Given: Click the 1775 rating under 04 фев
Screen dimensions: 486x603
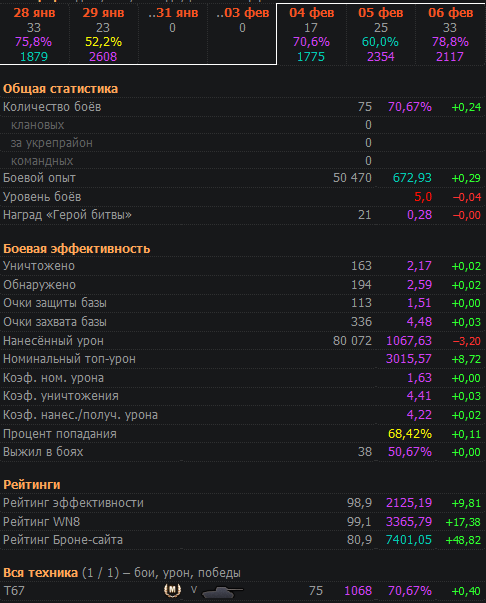Looking at the screenshot, I should point(311,57).
